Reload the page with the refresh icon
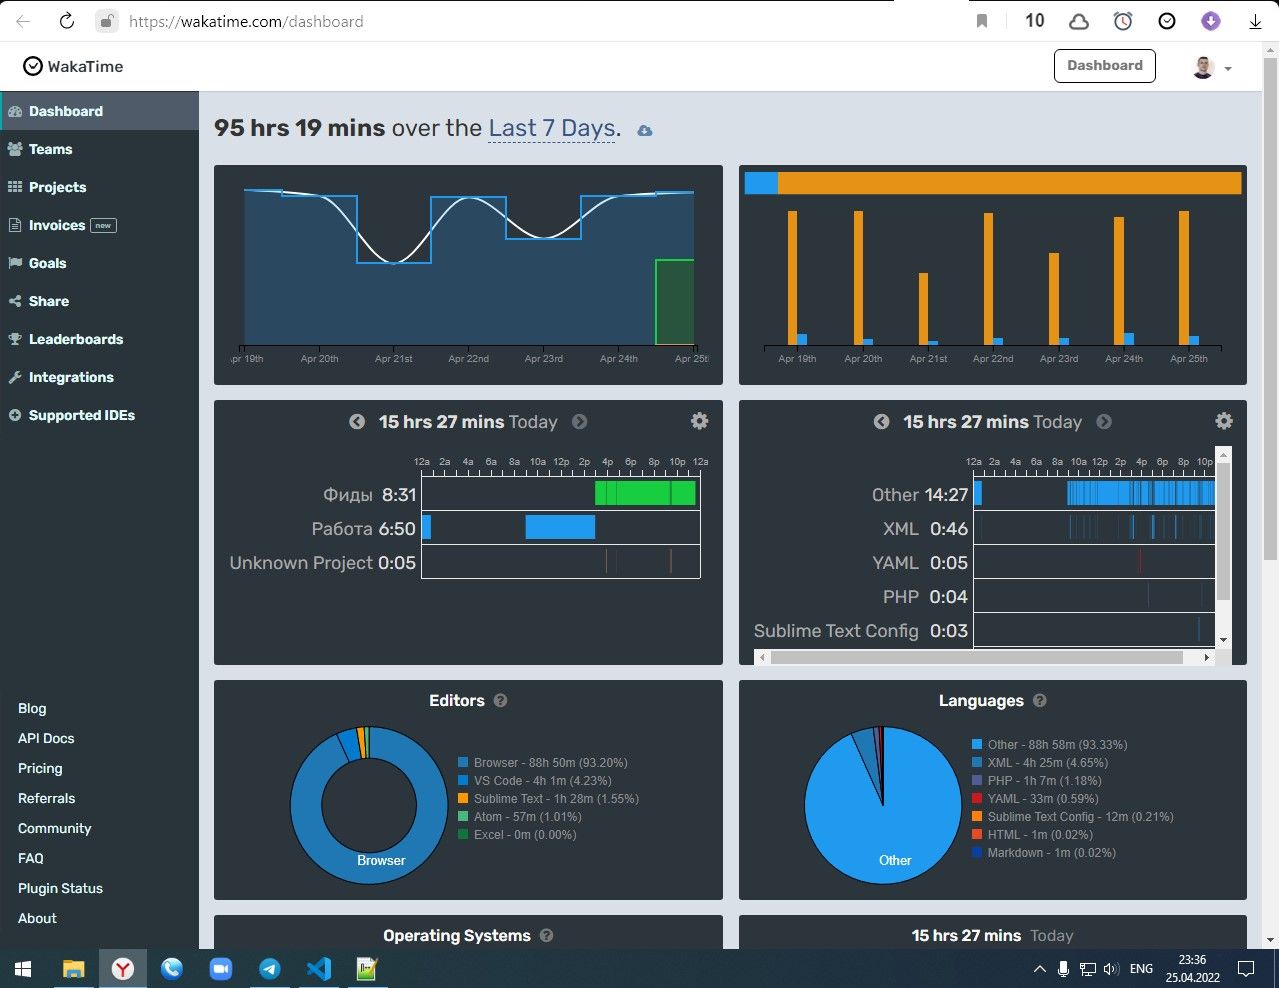The width and height of the screenshot is (1279, 988). (x=67, y=21)
